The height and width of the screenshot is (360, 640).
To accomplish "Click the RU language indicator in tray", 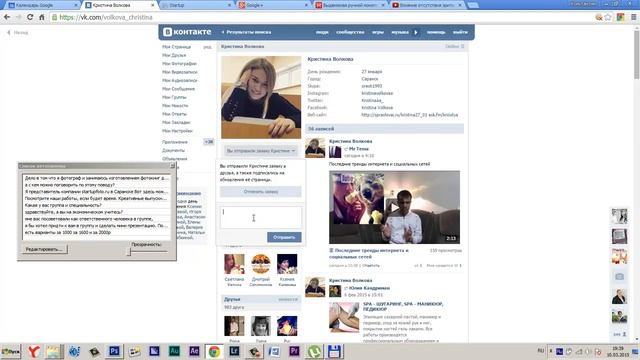I will click(541, 351).
